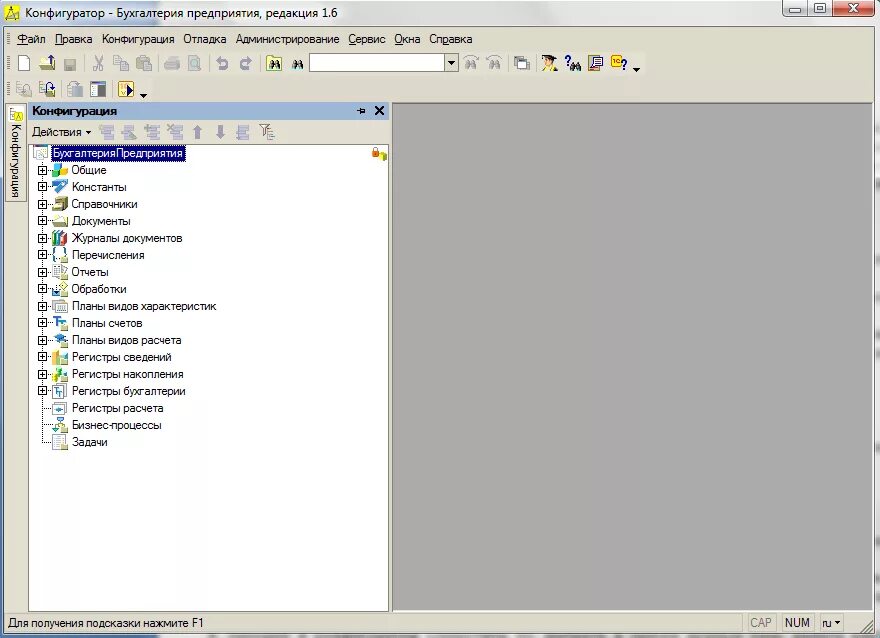Start debugging with the yellow play icon

click(x=126, y=89)
